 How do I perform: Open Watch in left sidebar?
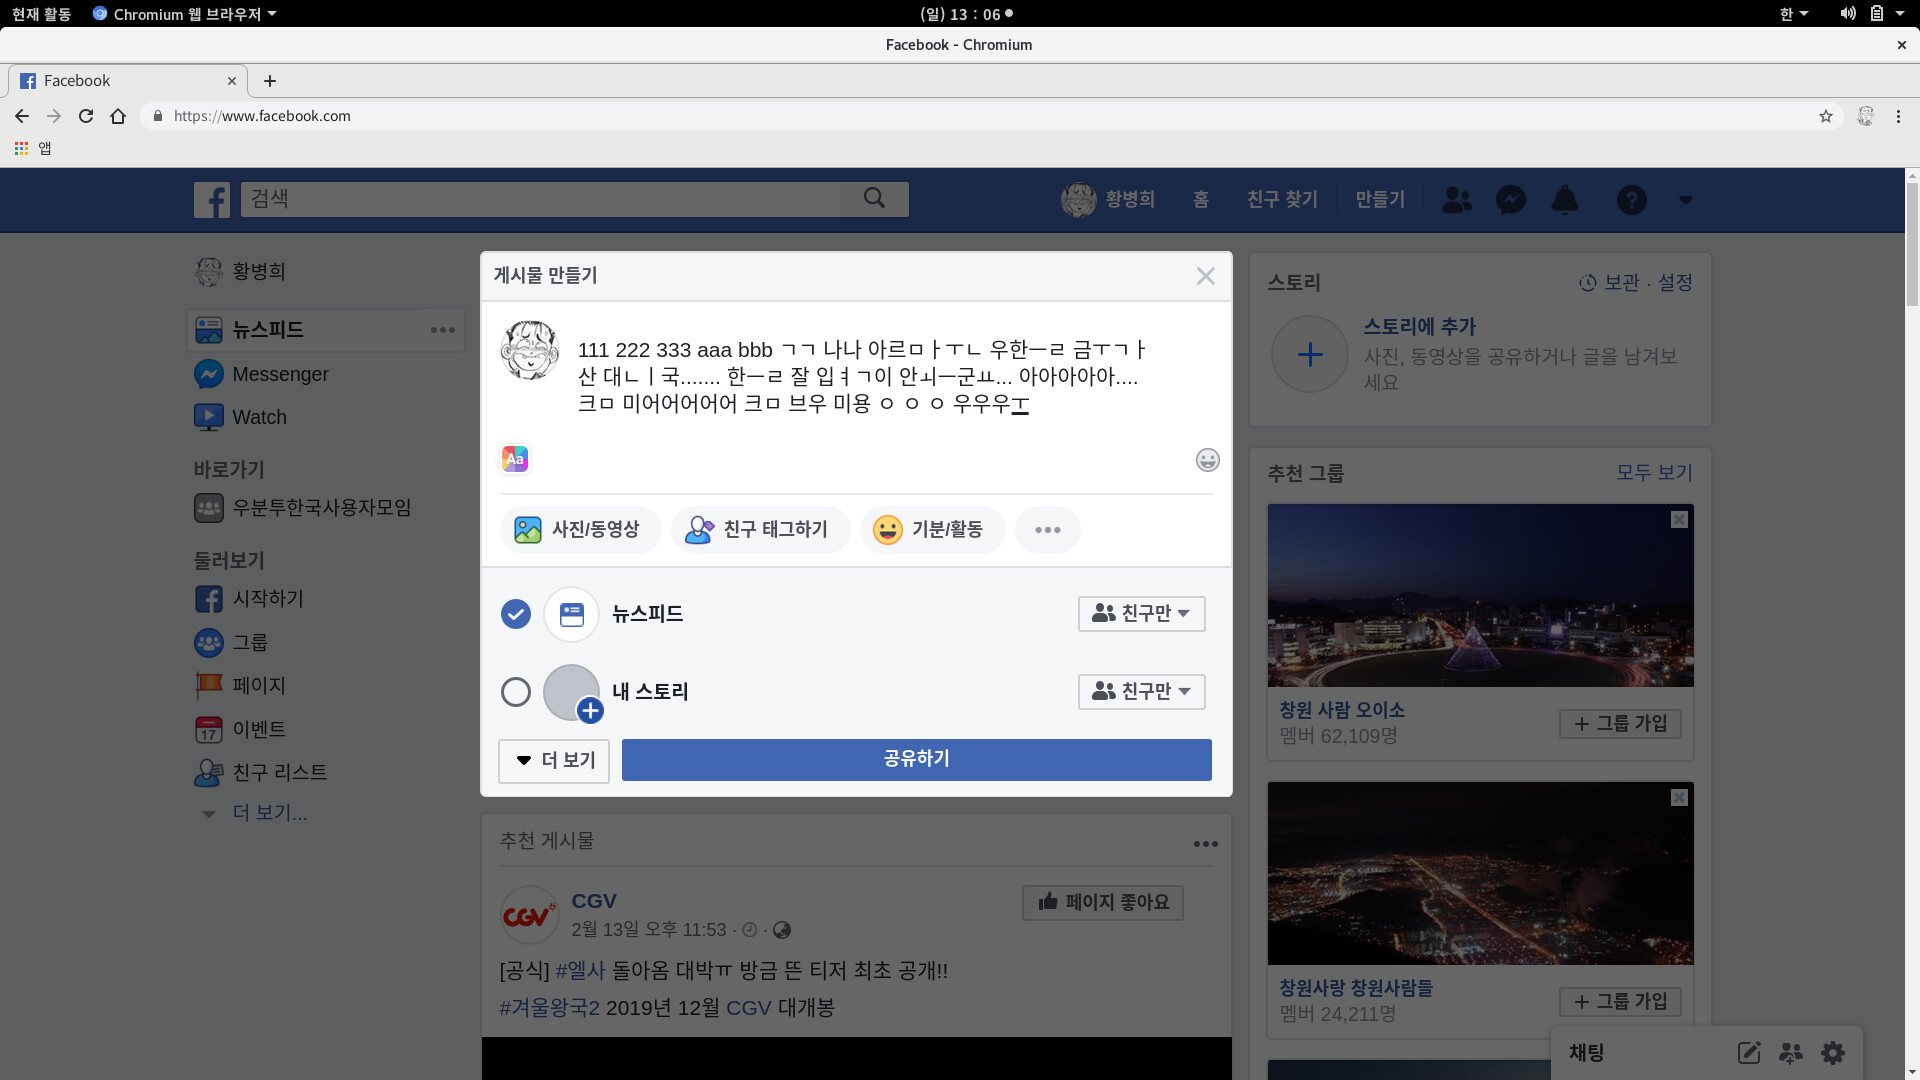coord(259,417)
